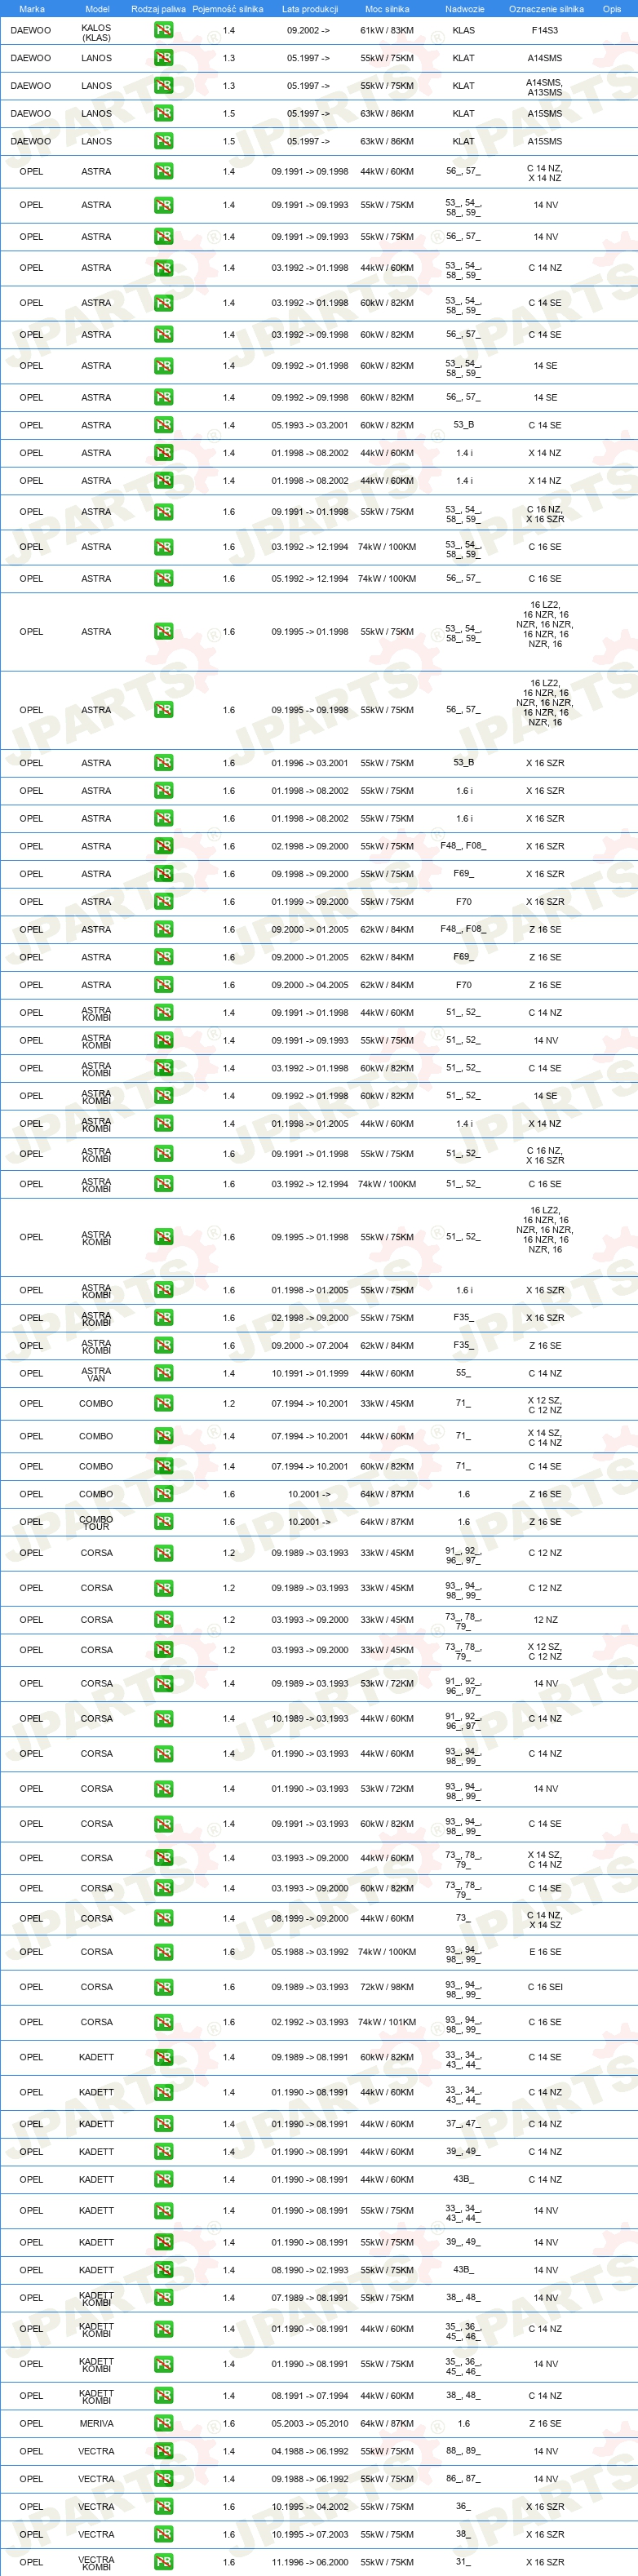638x2576 pixels.
Task: Click the Lata produkcji column header
Action: point(310,9)
